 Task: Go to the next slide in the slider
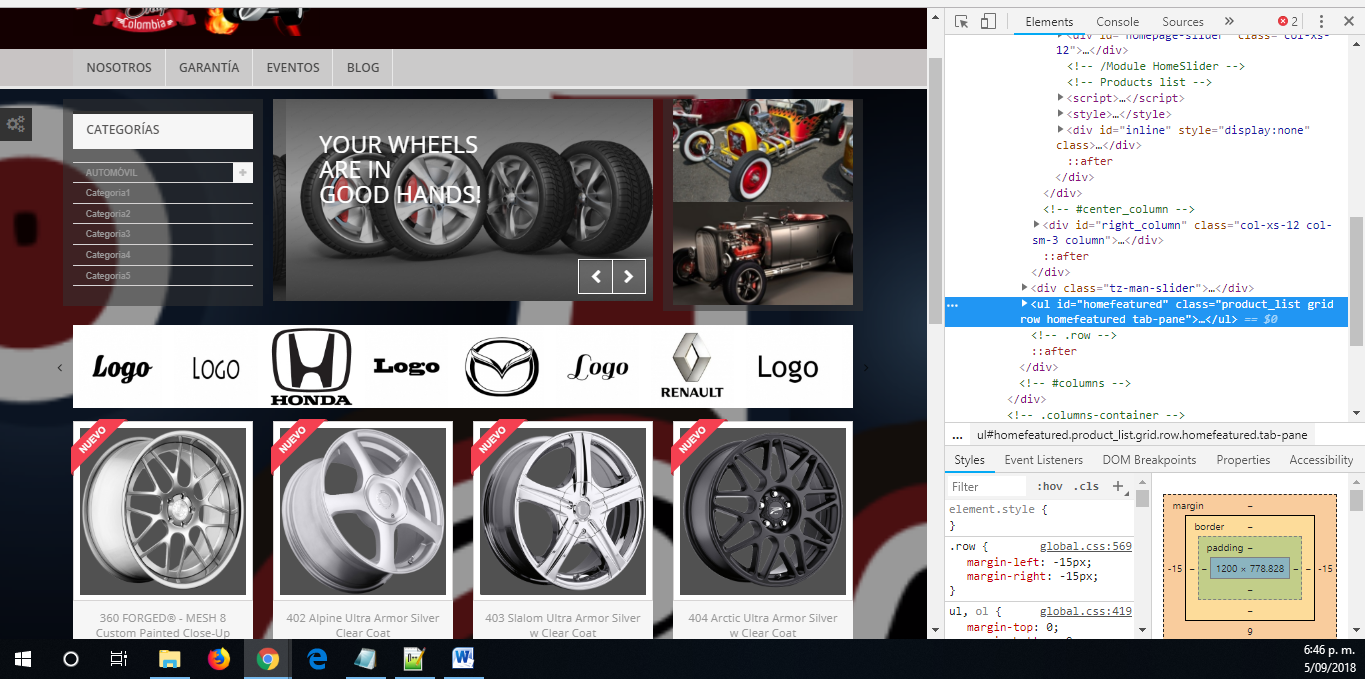629,276
